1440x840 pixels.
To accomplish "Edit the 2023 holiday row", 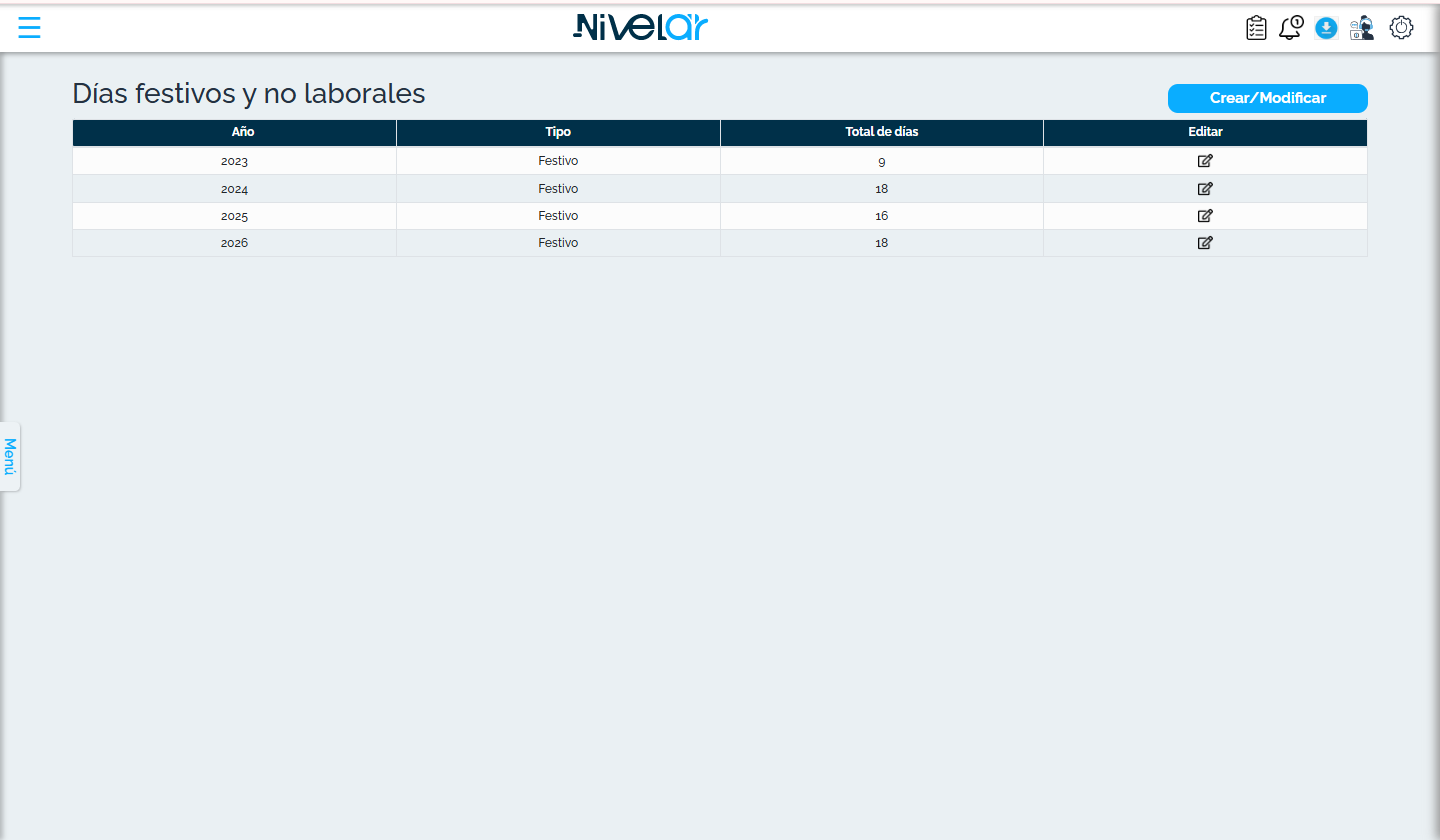I will [1205, 161].
